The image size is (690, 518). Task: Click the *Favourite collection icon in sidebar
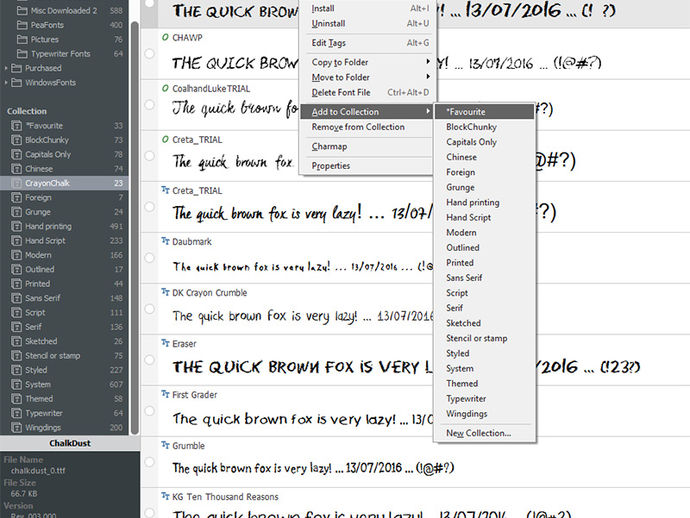coord(16,126)
